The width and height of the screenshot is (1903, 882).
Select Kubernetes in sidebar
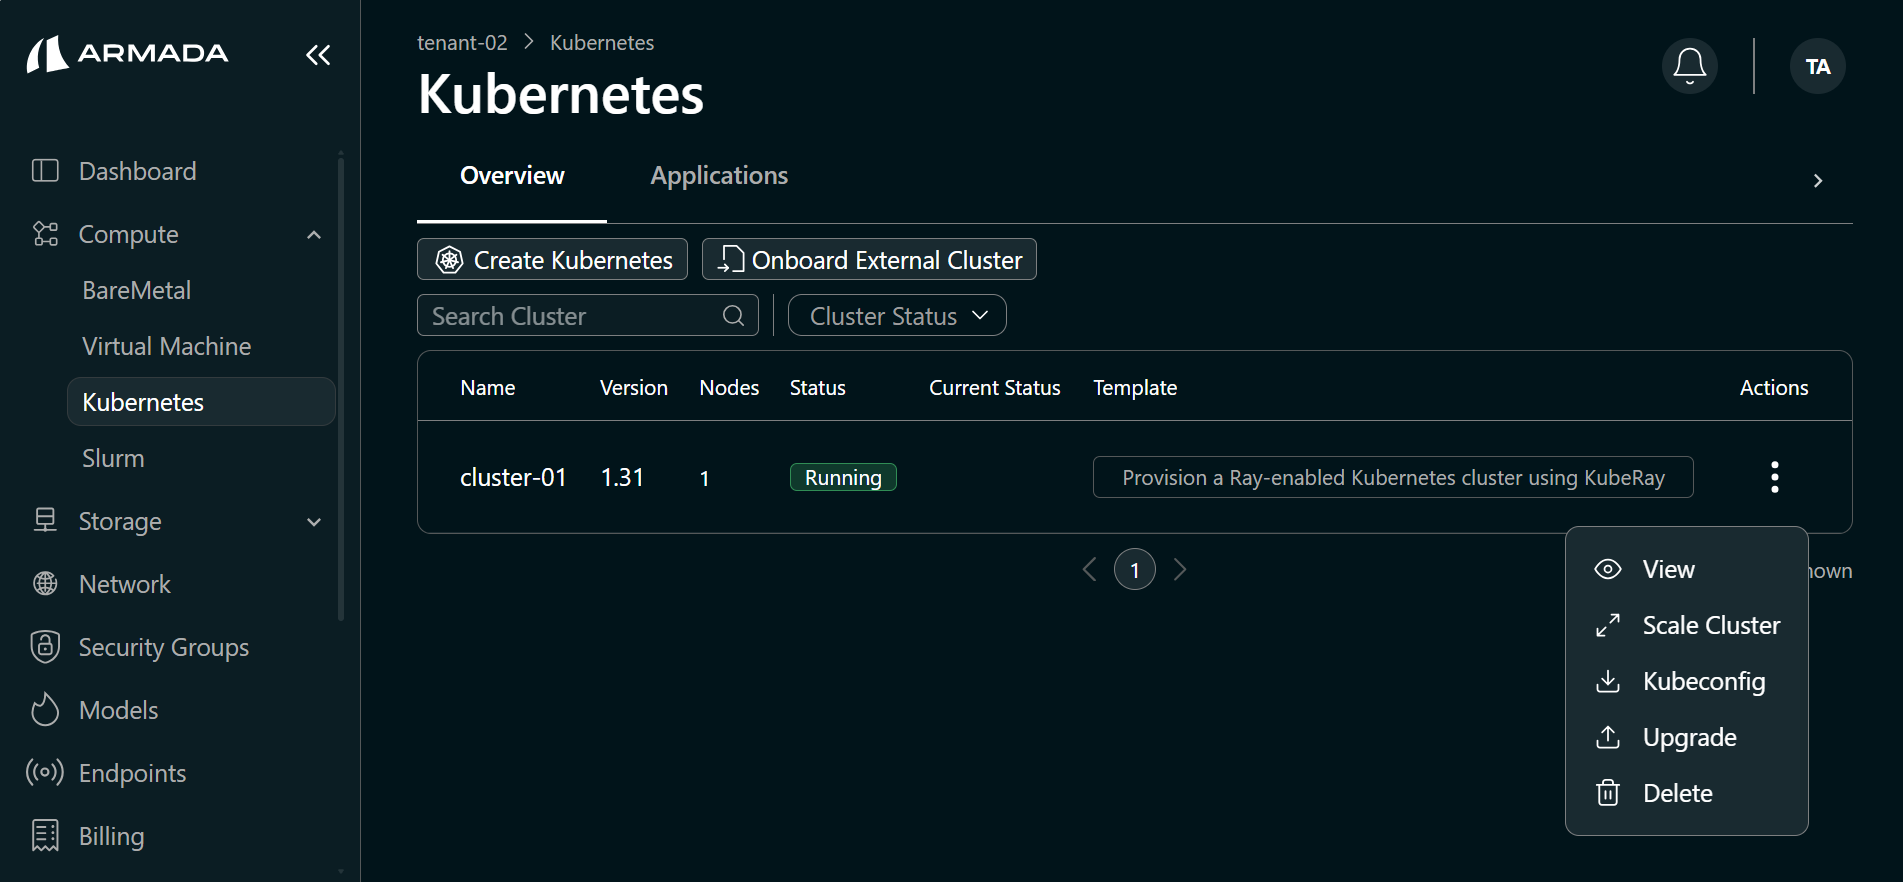(201, 402)
